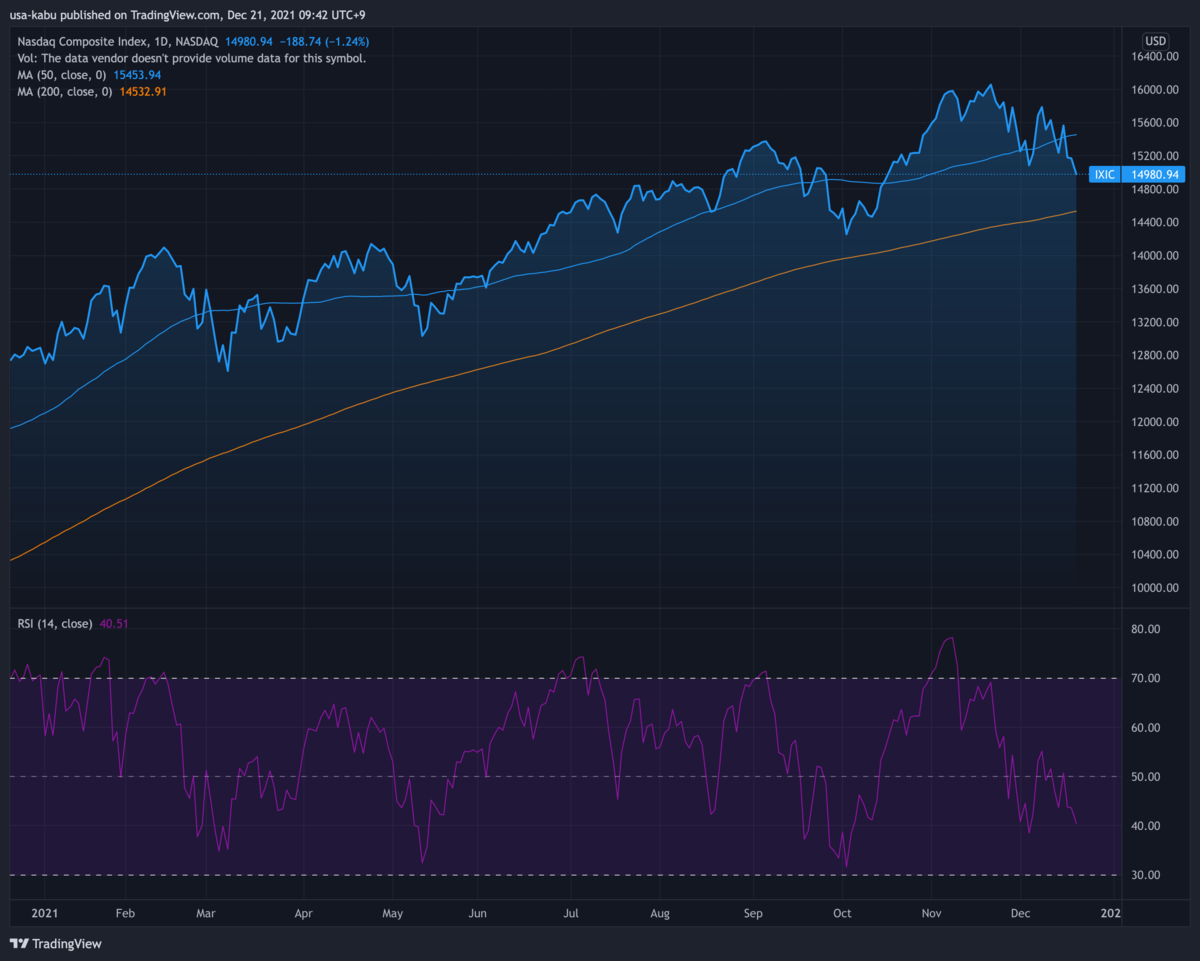
Task: Click the Nov time axis label
Action: (x=931, y=913)
